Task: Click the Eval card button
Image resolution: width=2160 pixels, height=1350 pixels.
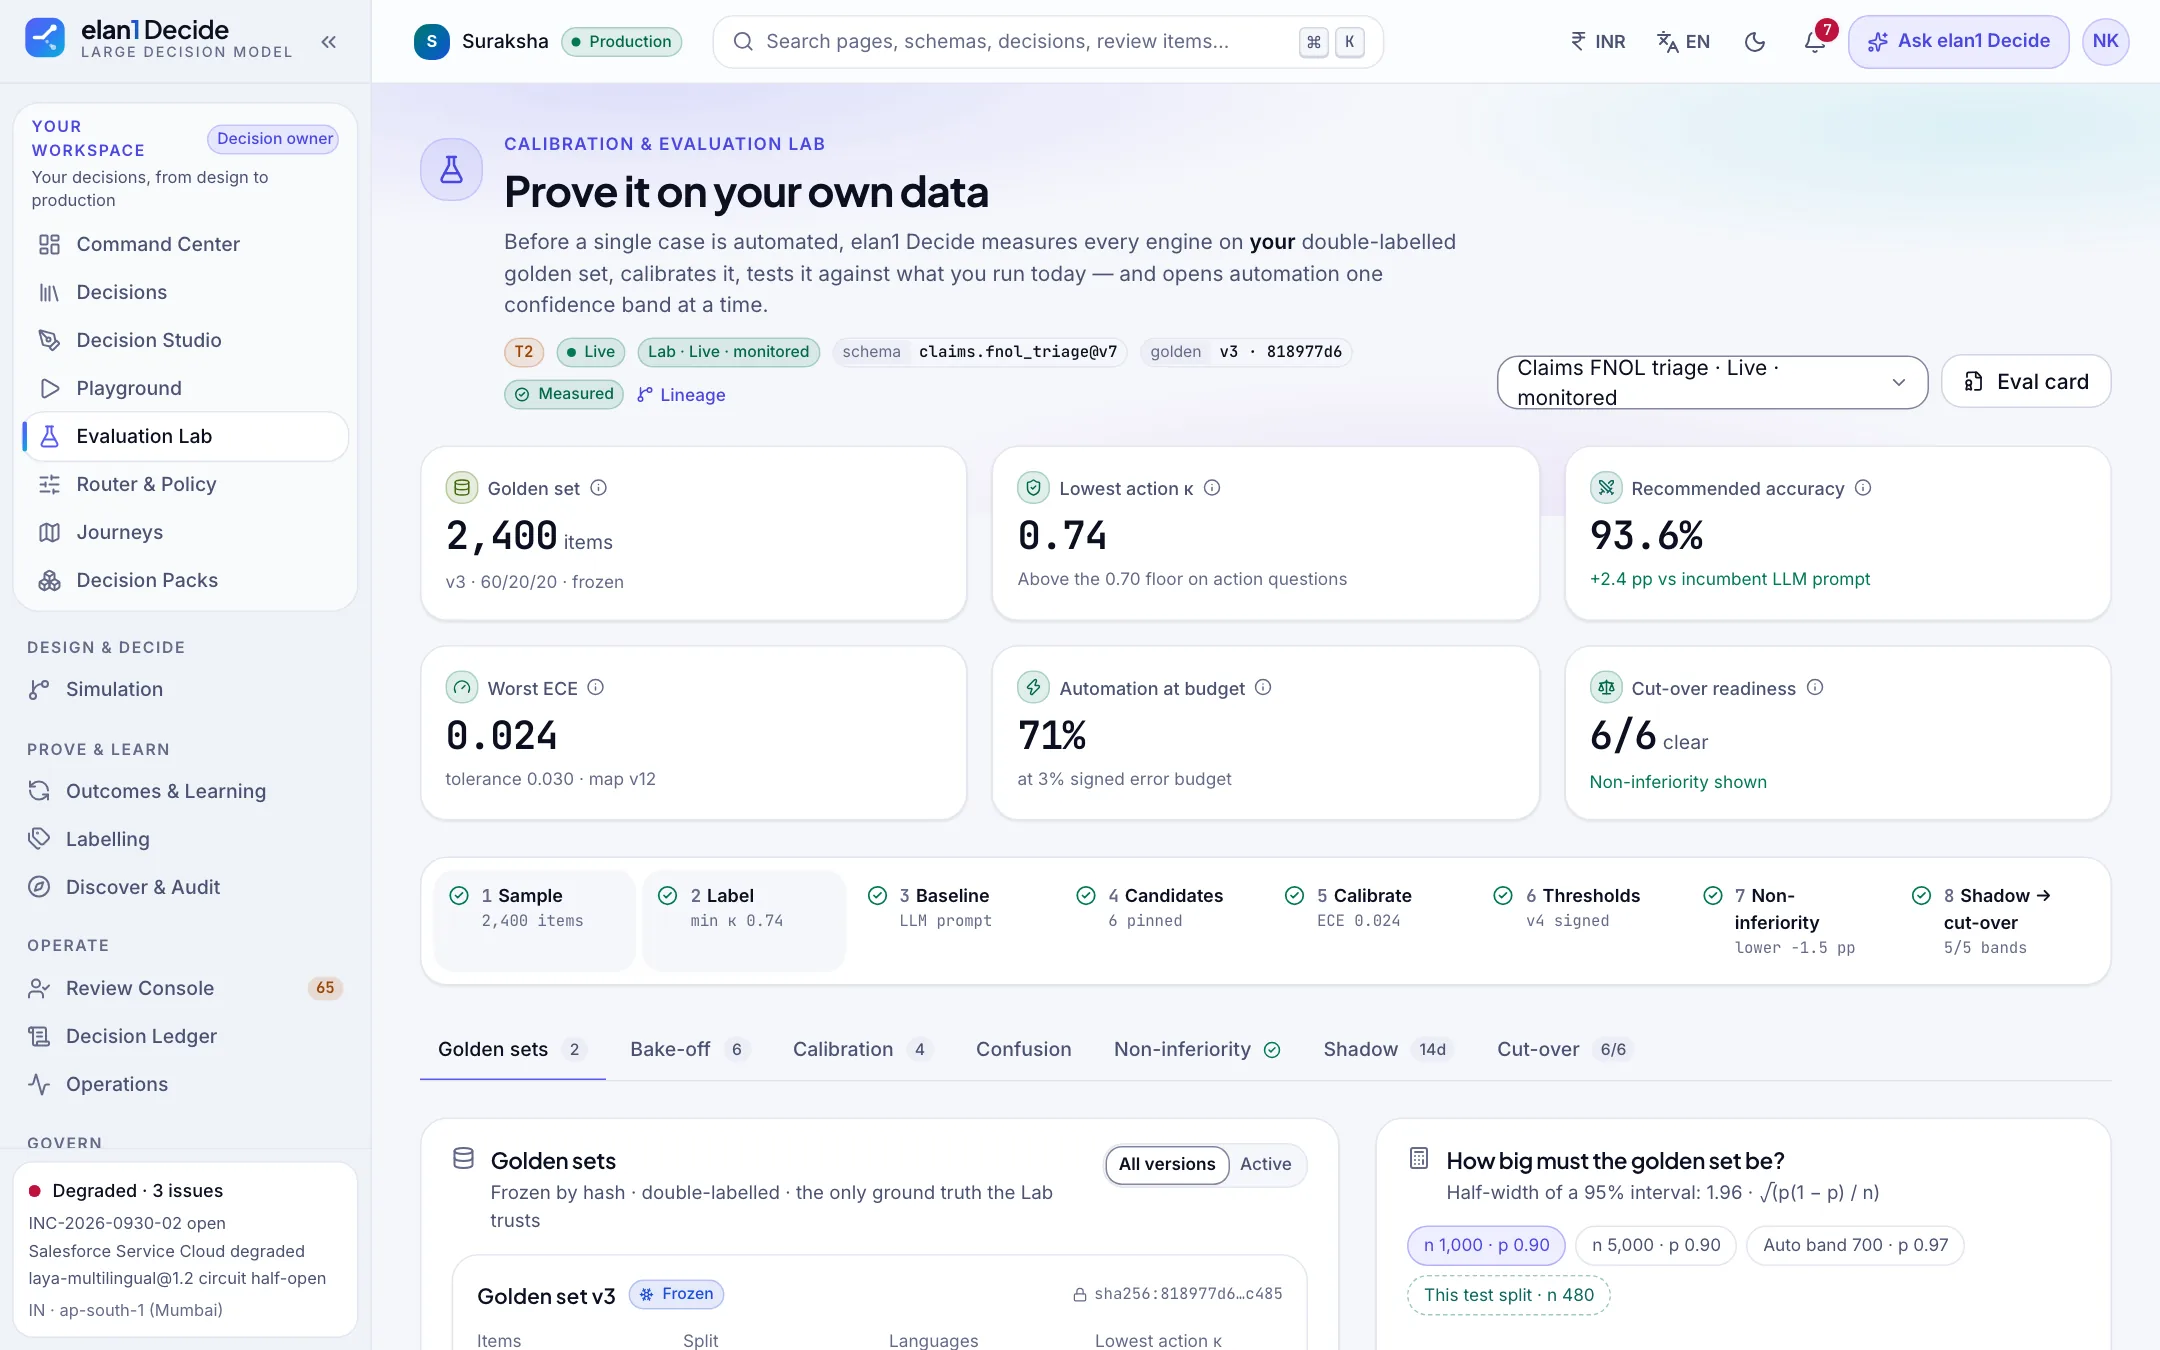Action: pyautogui.click(x=2026, y=381)
